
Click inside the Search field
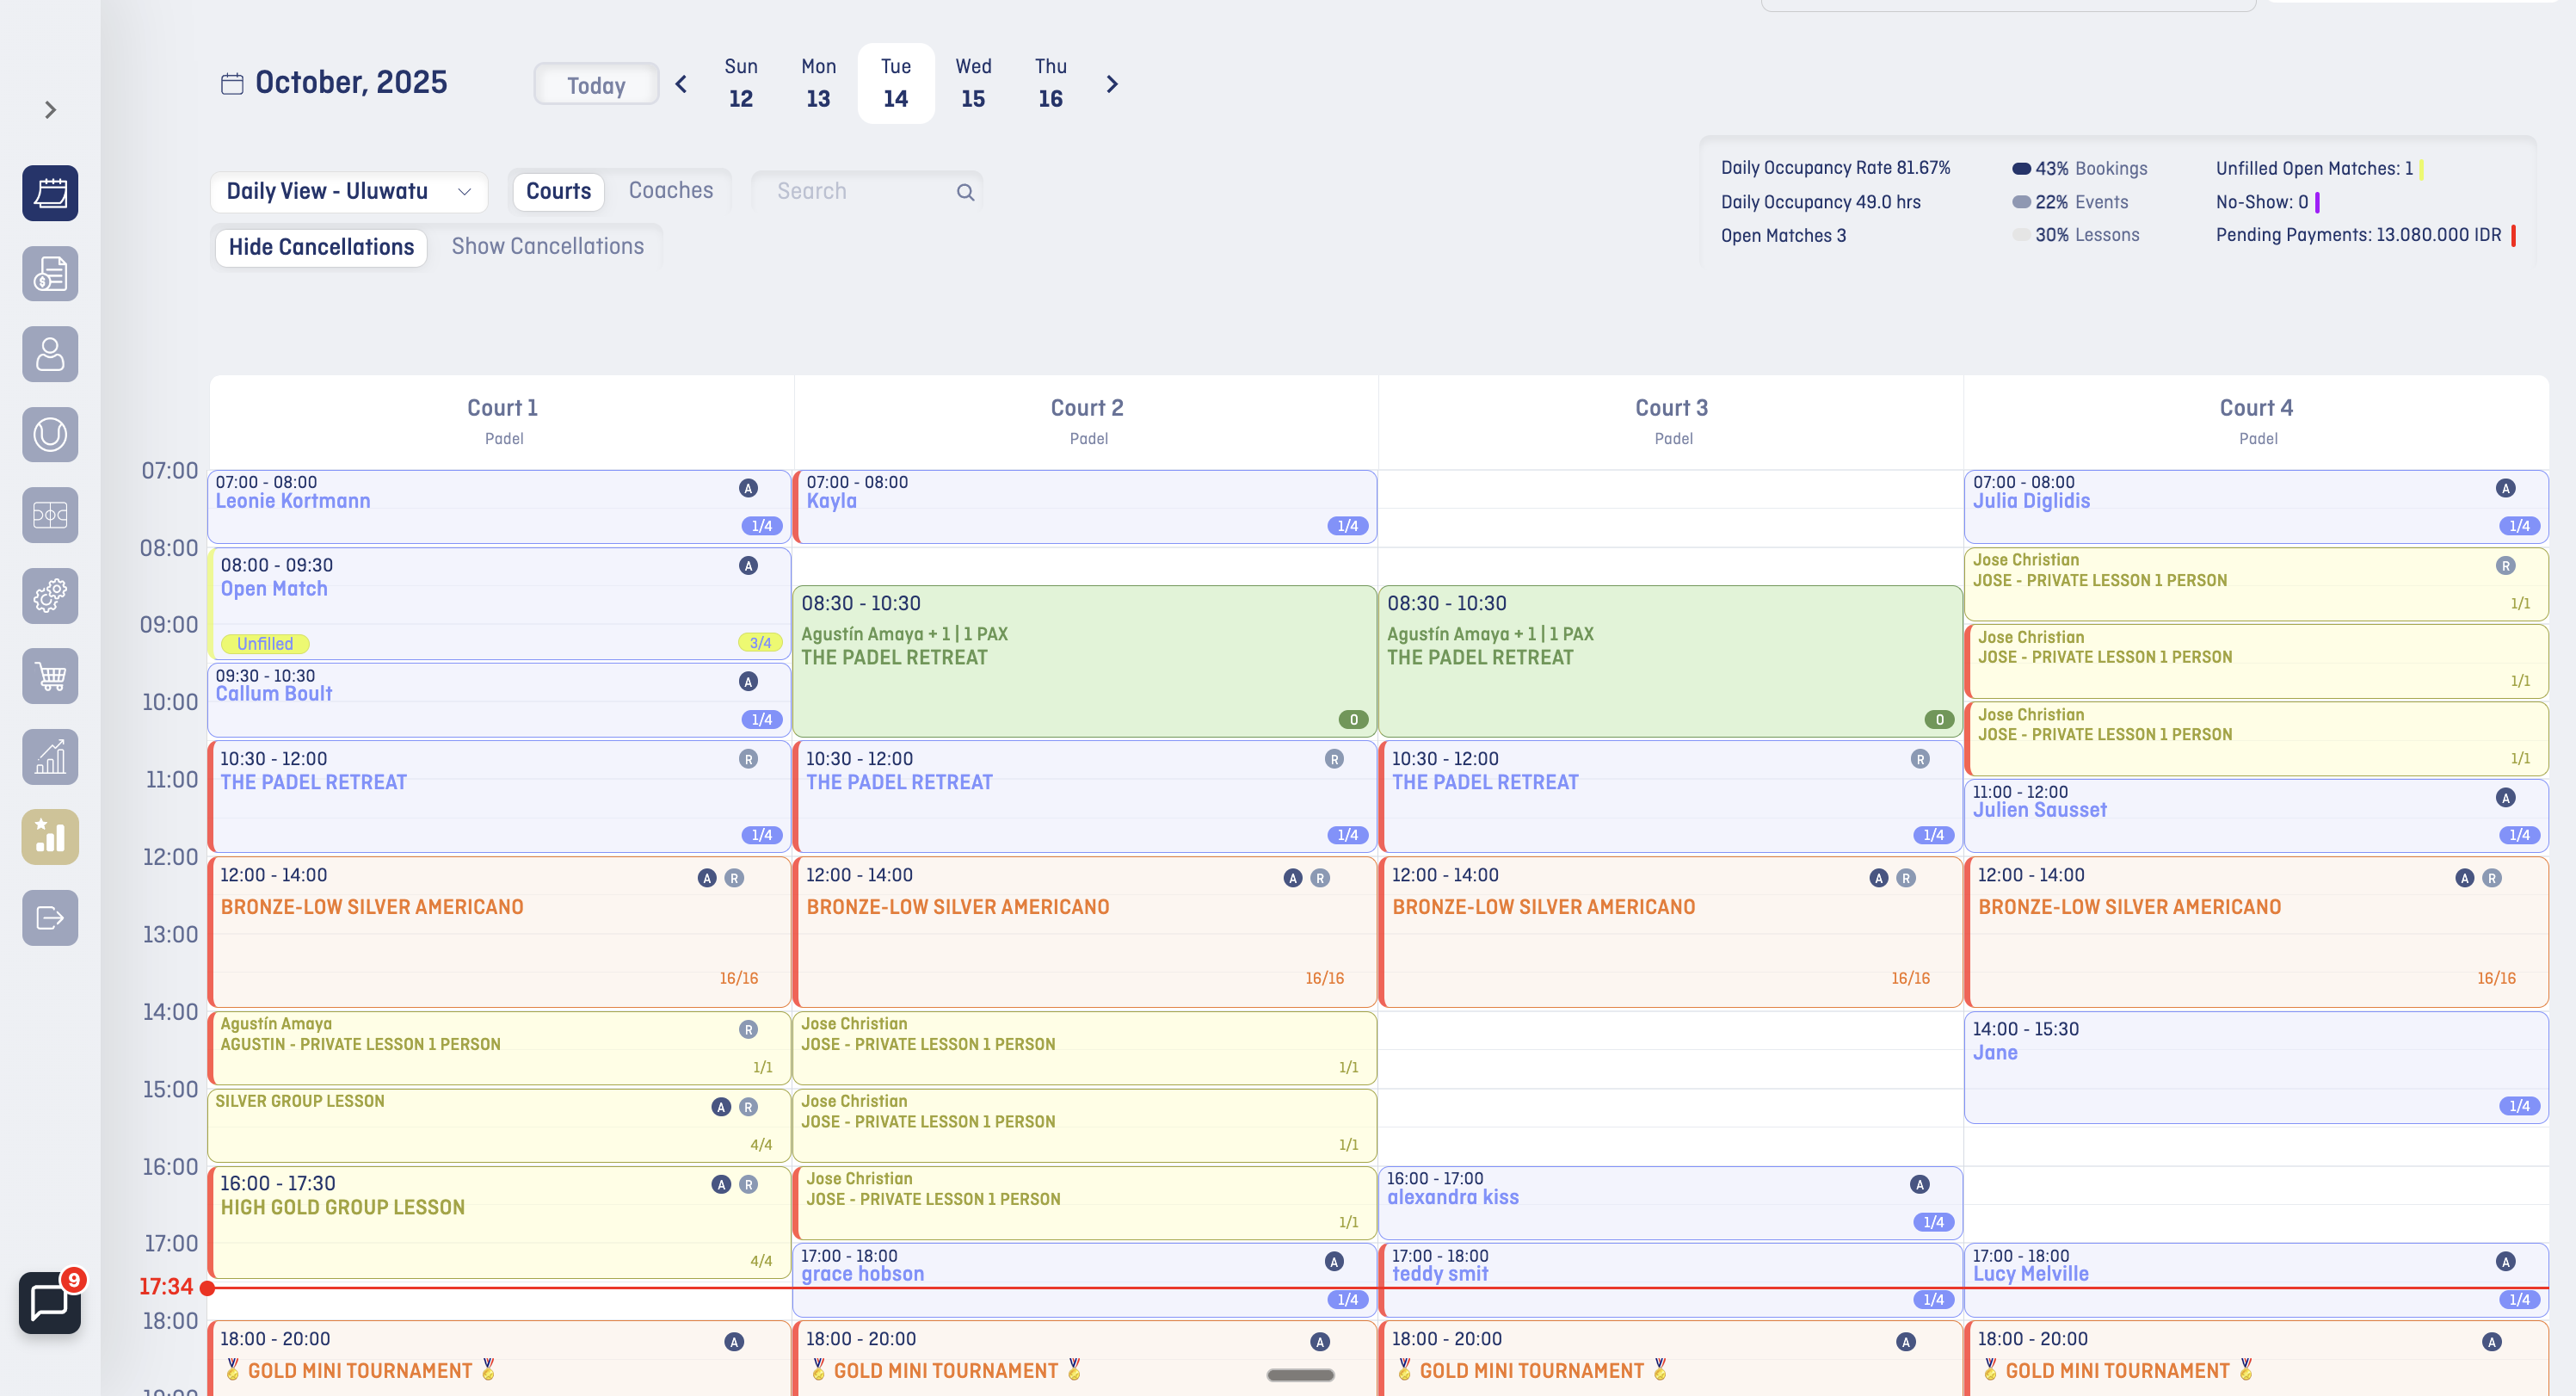coord(860,190)
